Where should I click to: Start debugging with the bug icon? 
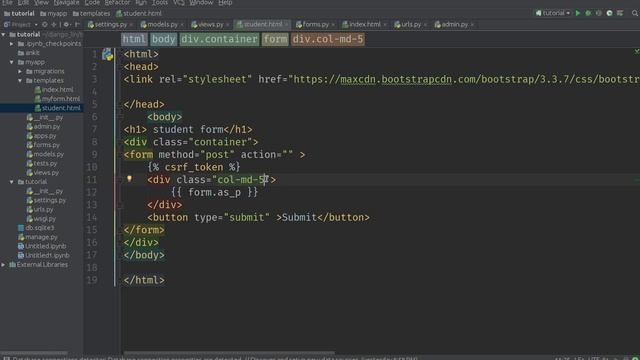588,13
